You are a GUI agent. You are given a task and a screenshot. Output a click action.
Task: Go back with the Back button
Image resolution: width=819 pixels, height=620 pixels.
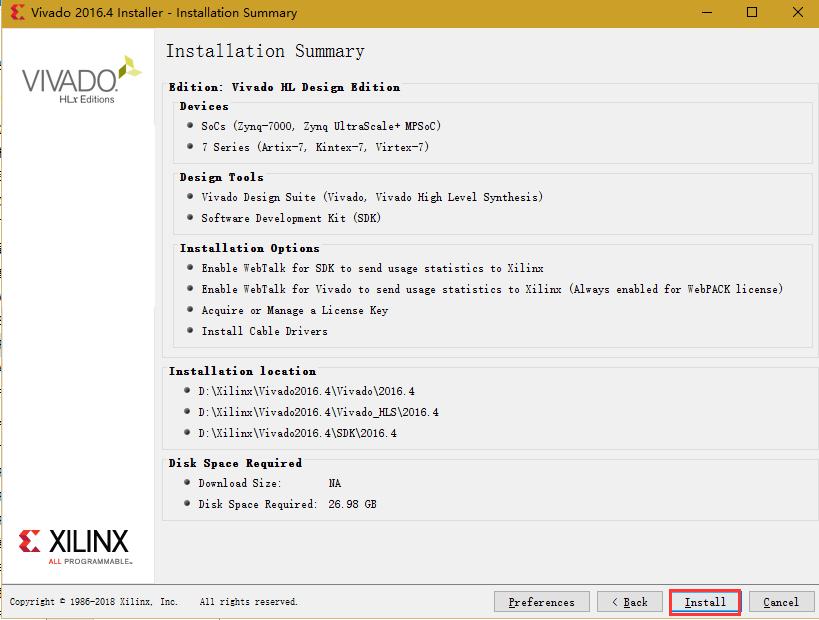click(x=629, y=602)
